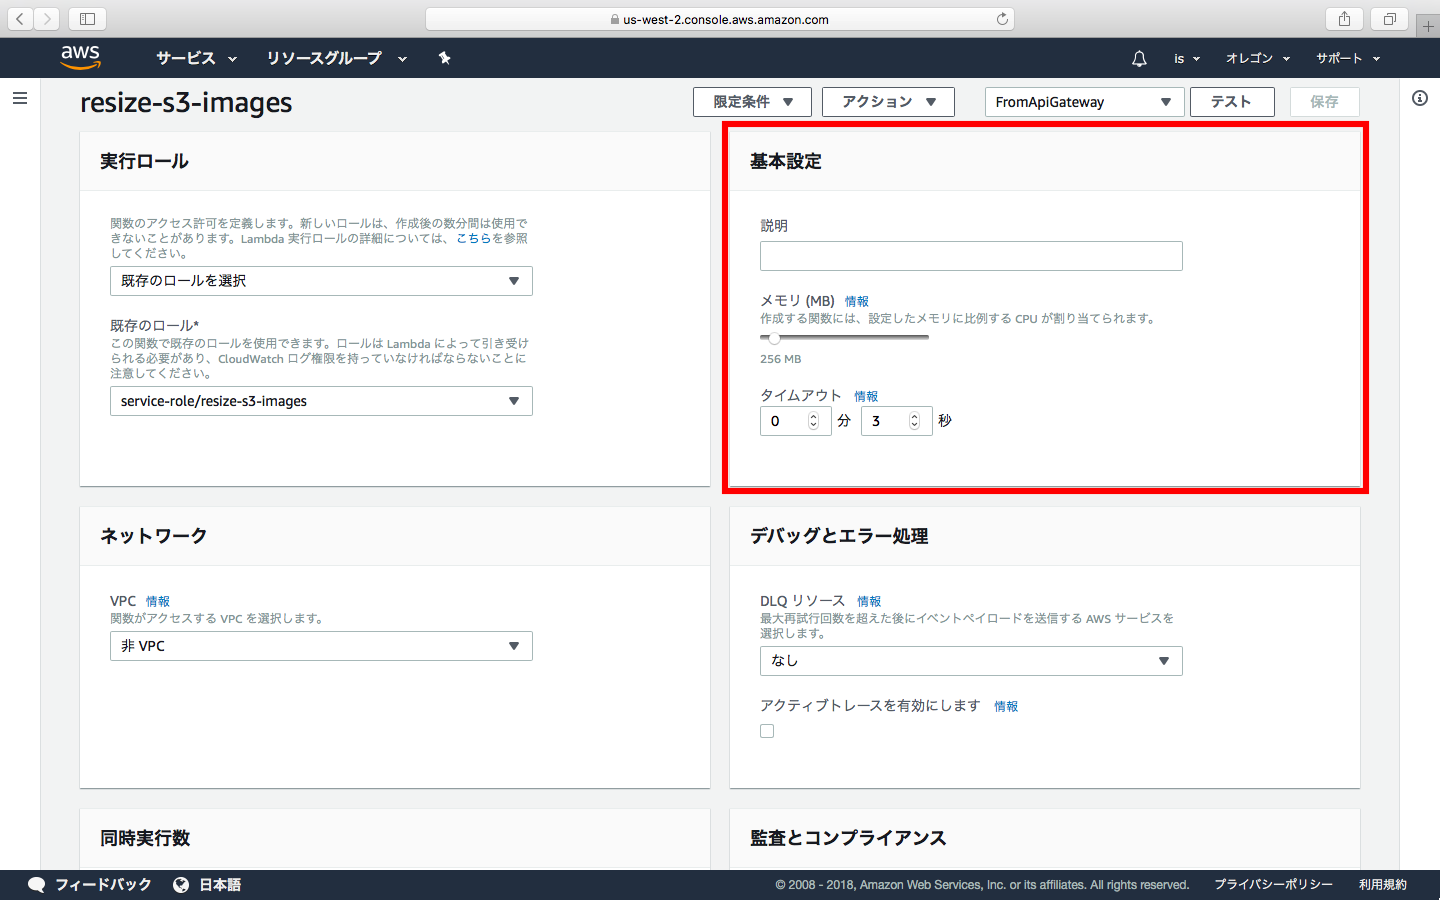Toggle the Safari sidebar icon
The height and width of the screenshot is (900, 1440).
[x=87, y=19]
